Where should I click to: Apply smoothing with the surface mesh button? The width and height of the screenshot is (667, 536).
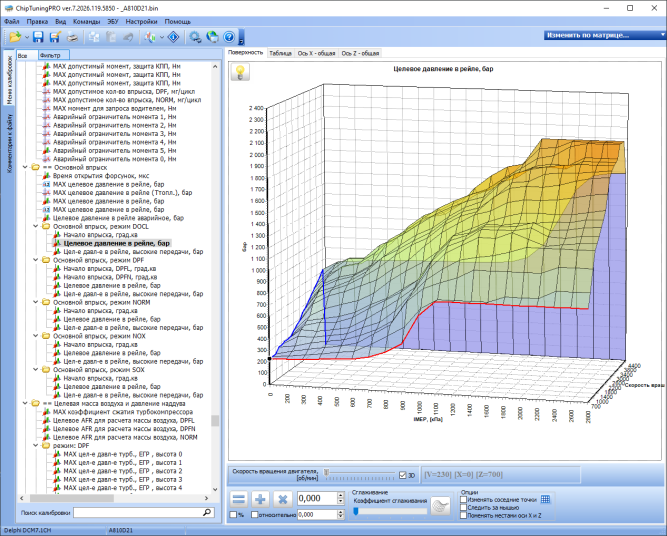tap(440, 506)
